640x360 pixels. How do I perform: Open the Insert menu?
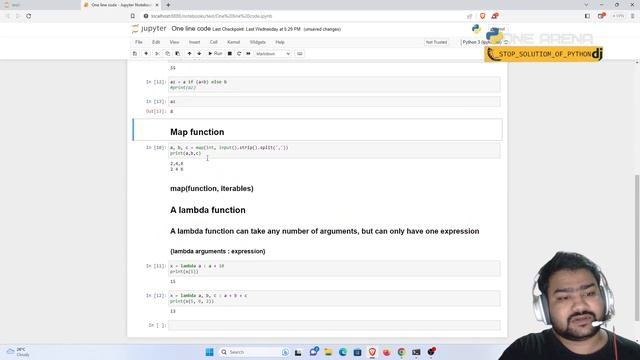tap(194, 42)
